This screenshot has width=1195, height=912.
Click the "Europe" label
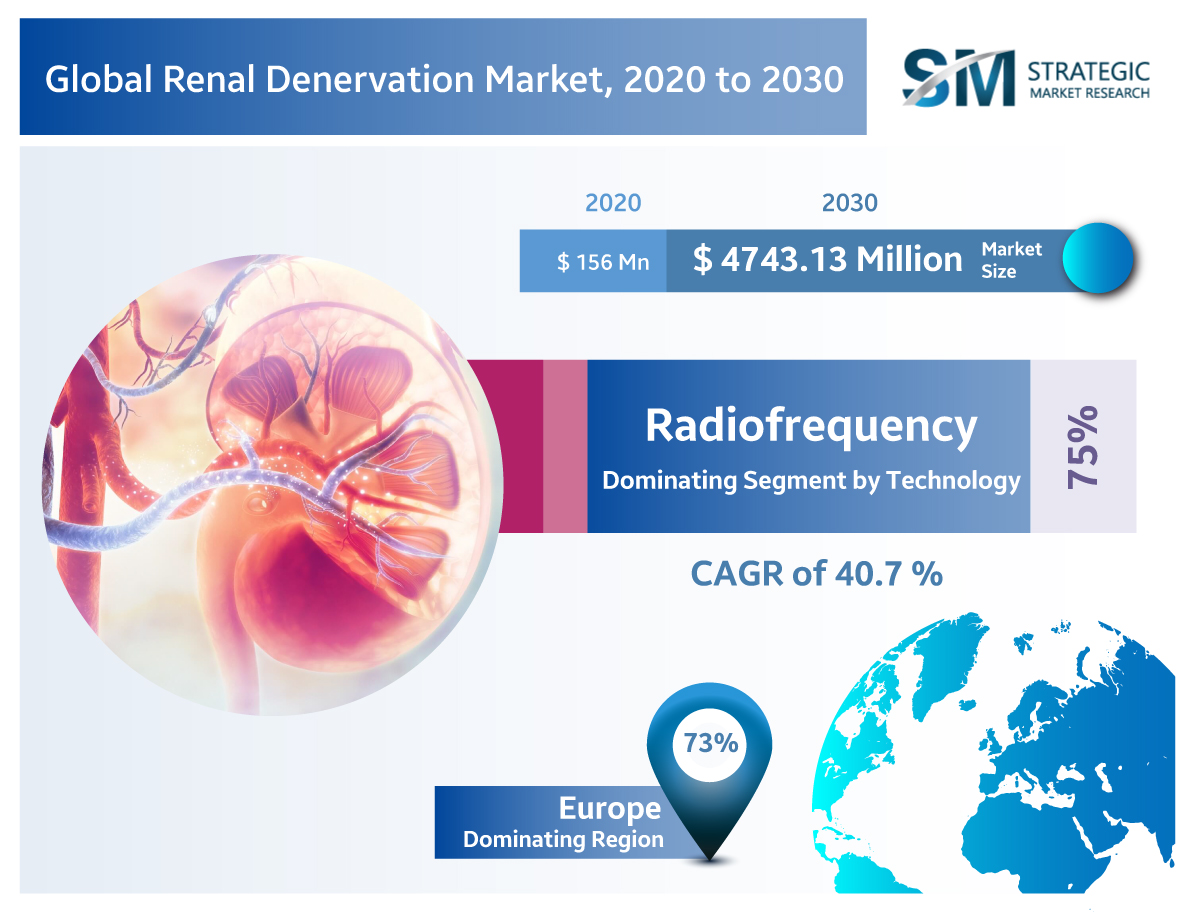click(610, 808)
